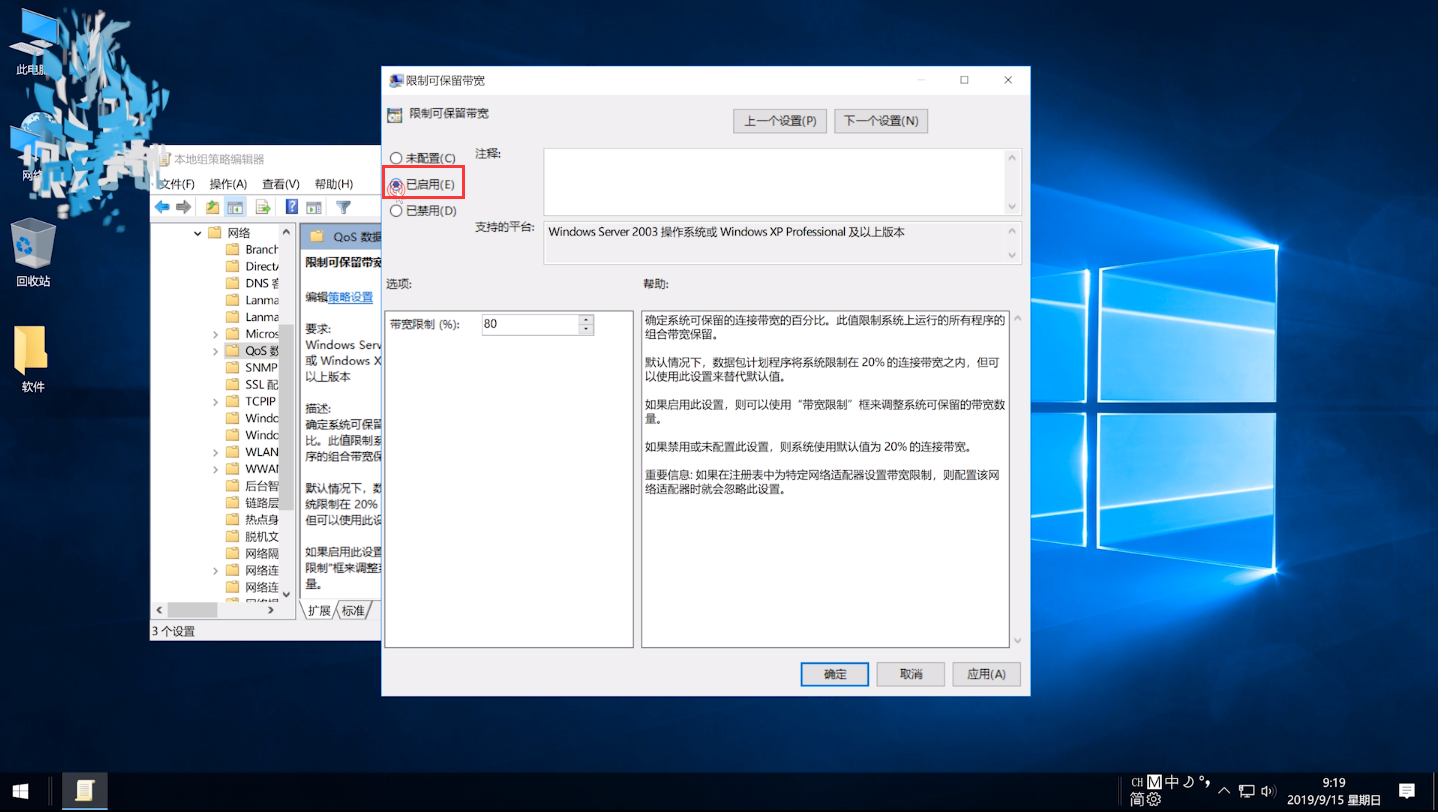
Task: Expand the Micros... tree folder arrow
Action: coord(215,334)
